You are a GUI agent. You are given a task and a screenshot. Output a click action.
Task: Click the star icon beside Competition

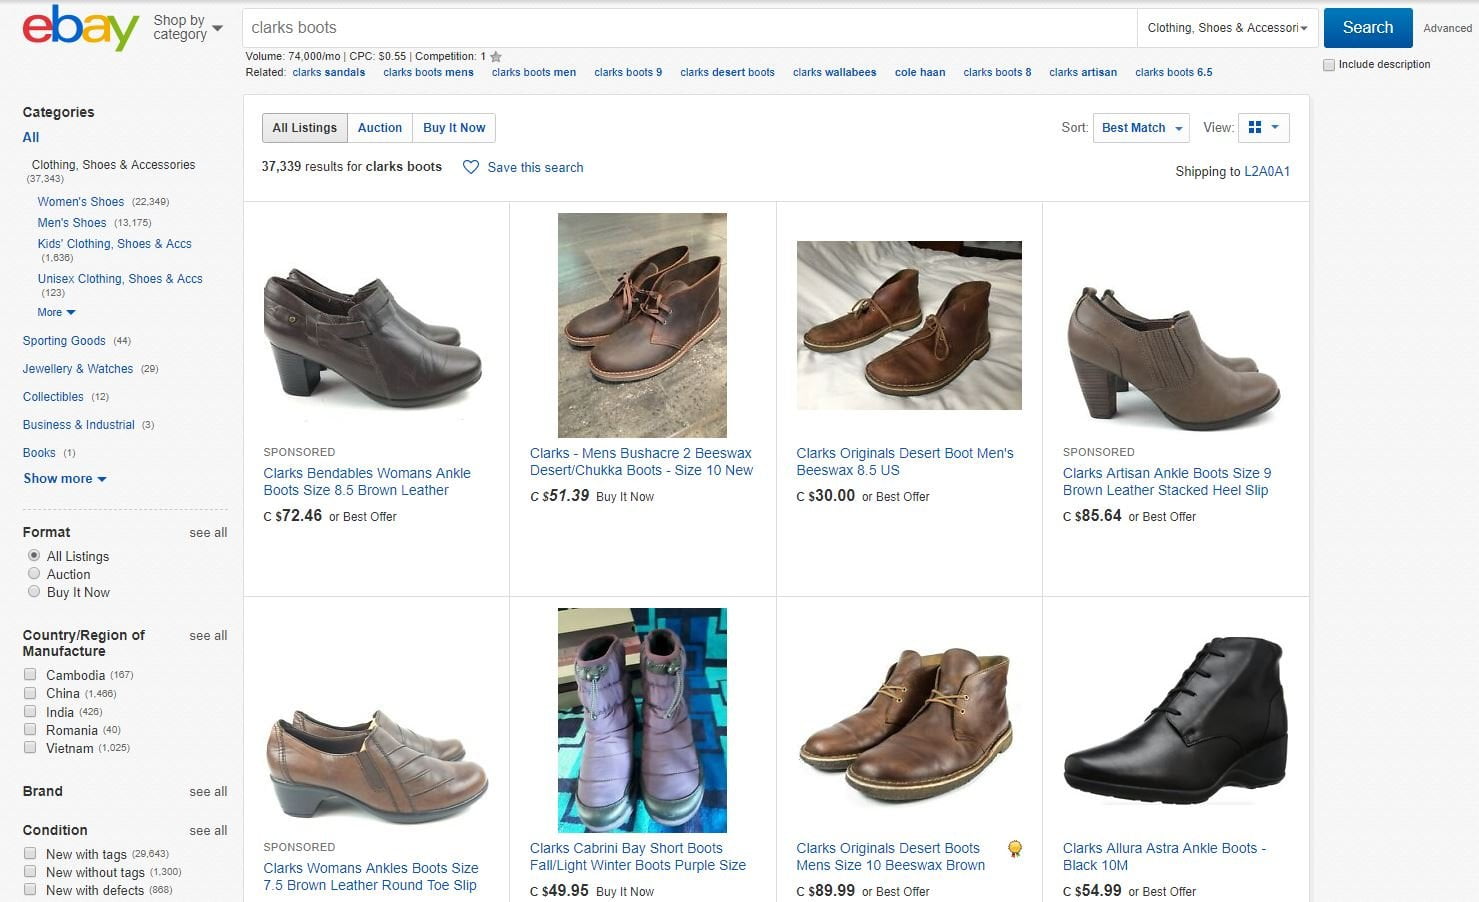coord(496,57)
